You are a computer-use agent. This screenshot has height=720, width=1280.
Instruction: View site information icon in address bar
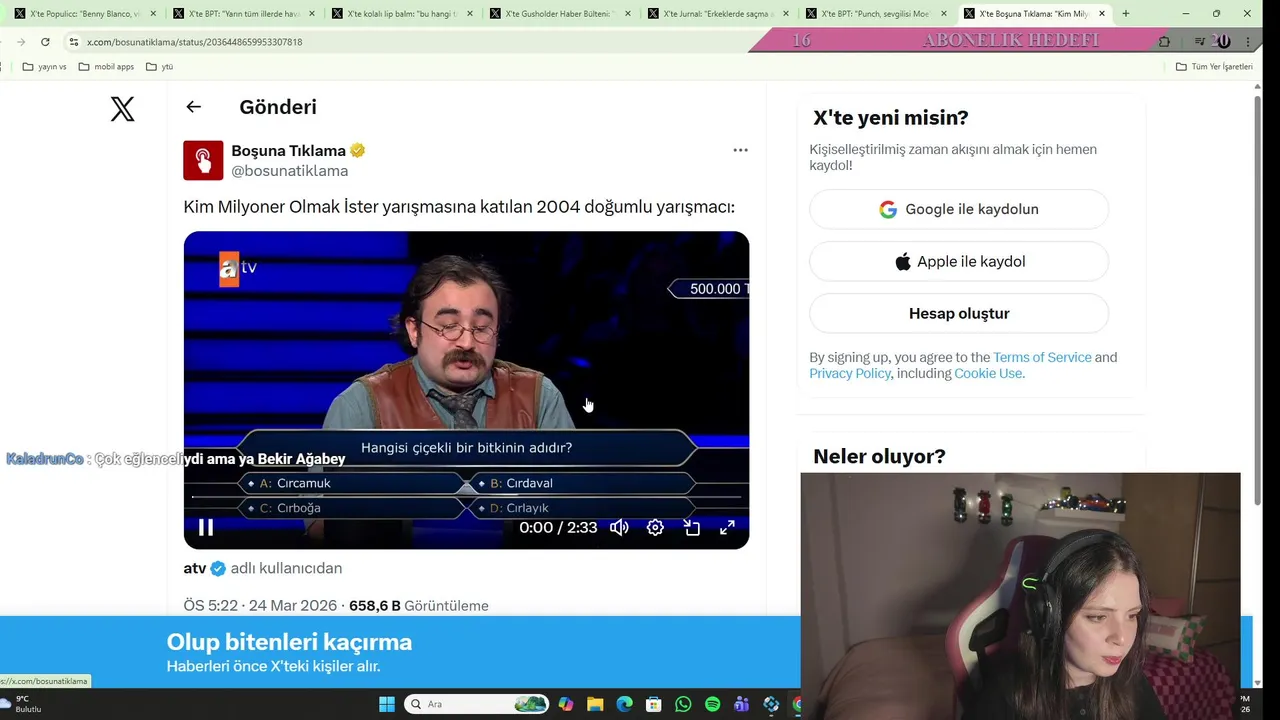click(73, 42)
